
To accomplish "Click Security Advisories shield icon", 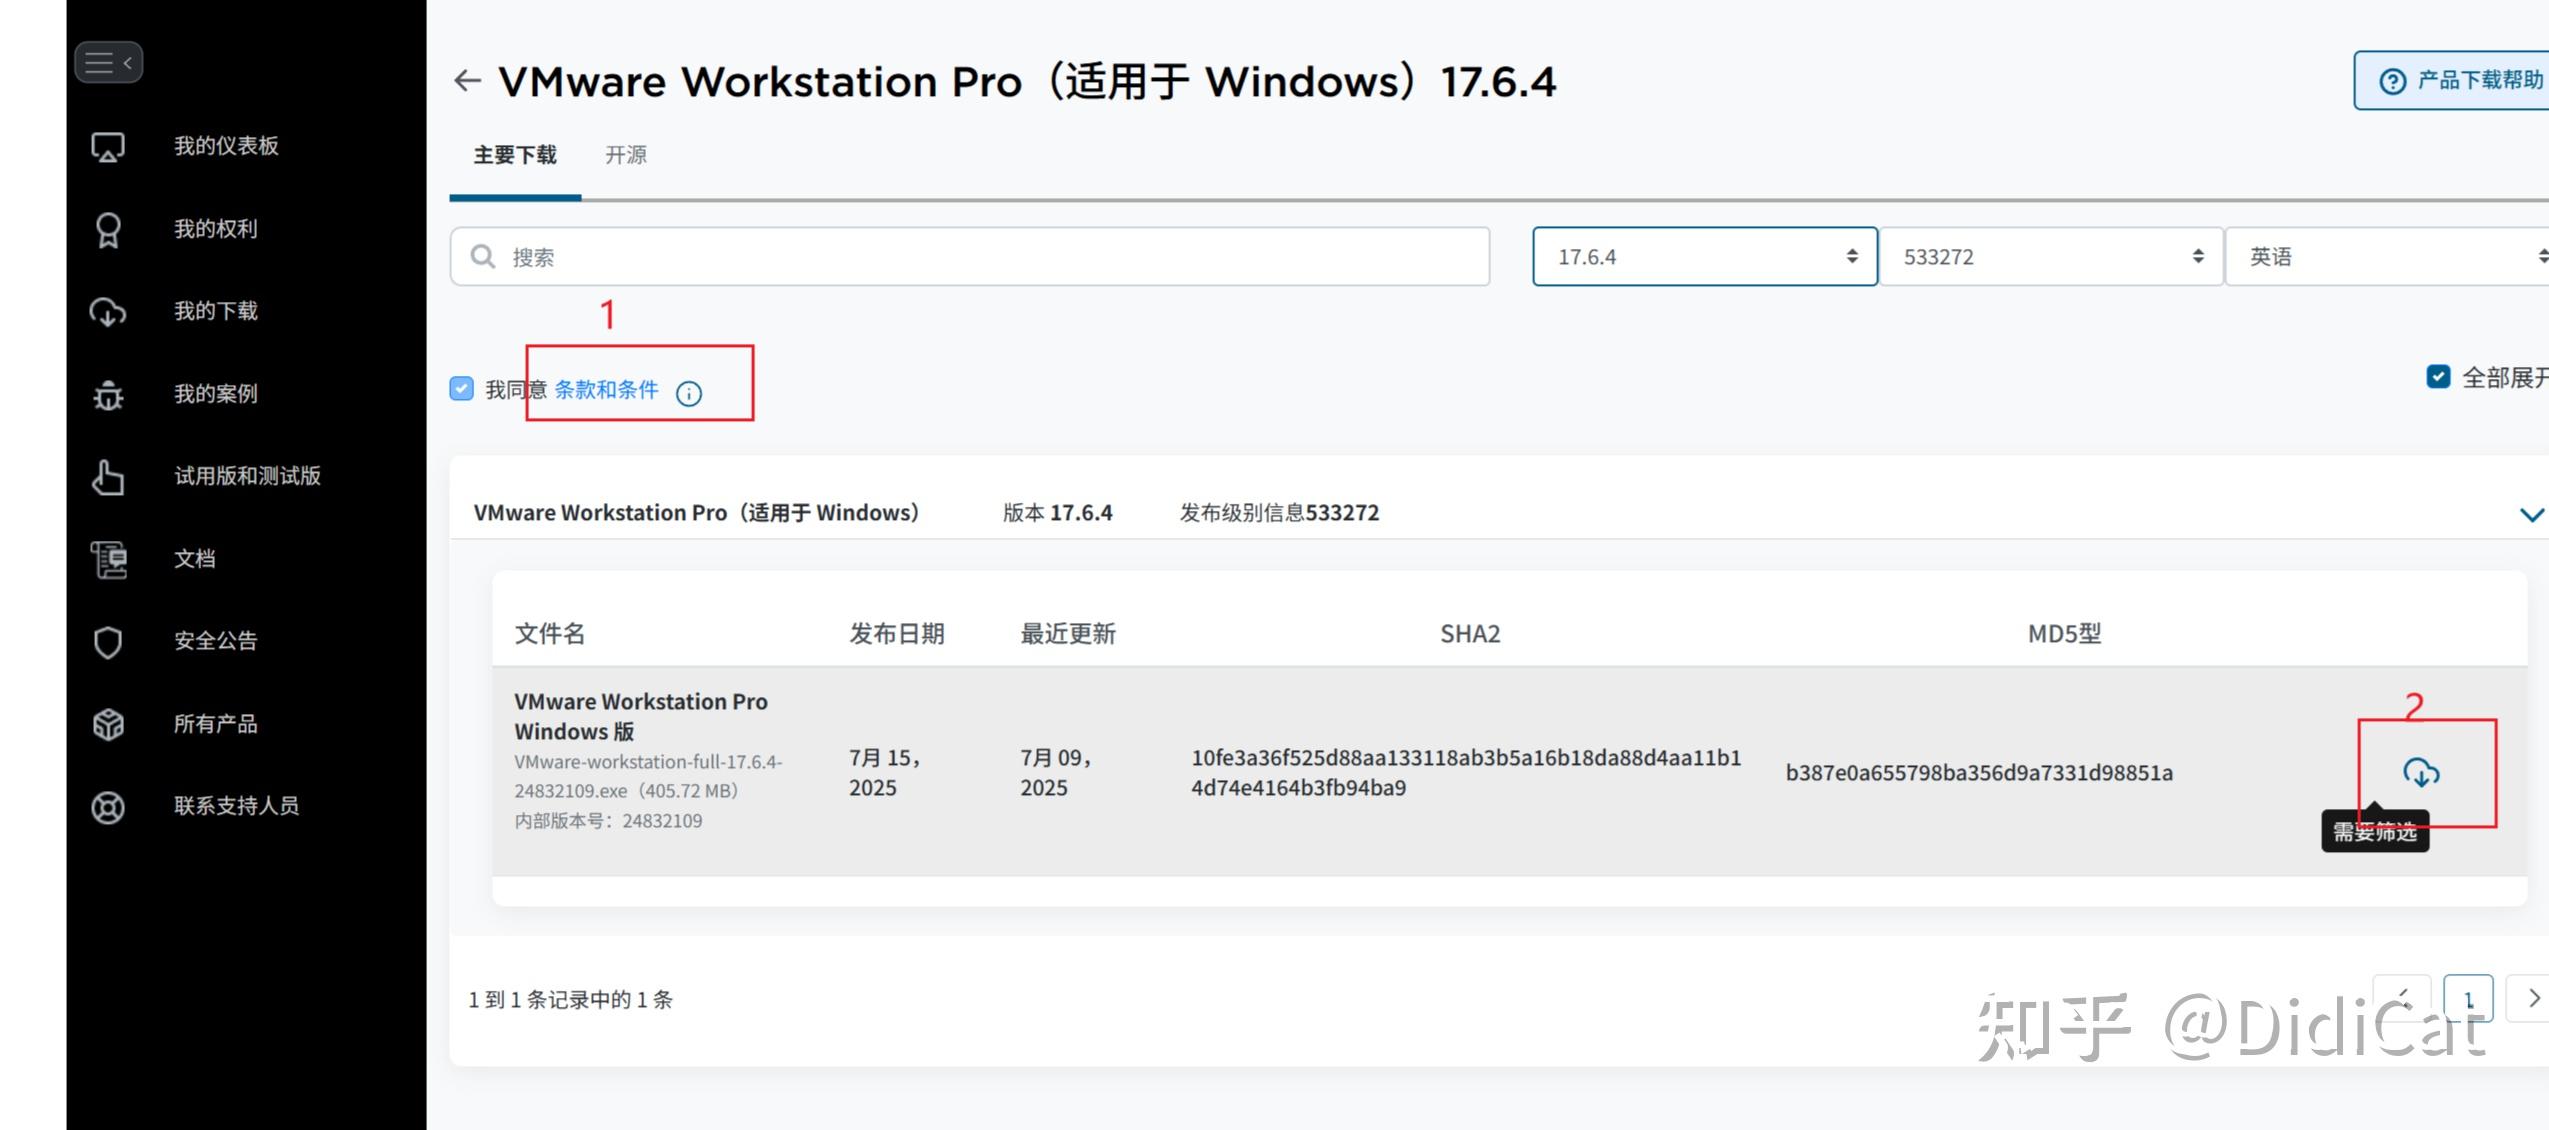I will pyautogui.click(x=108, y=642).
